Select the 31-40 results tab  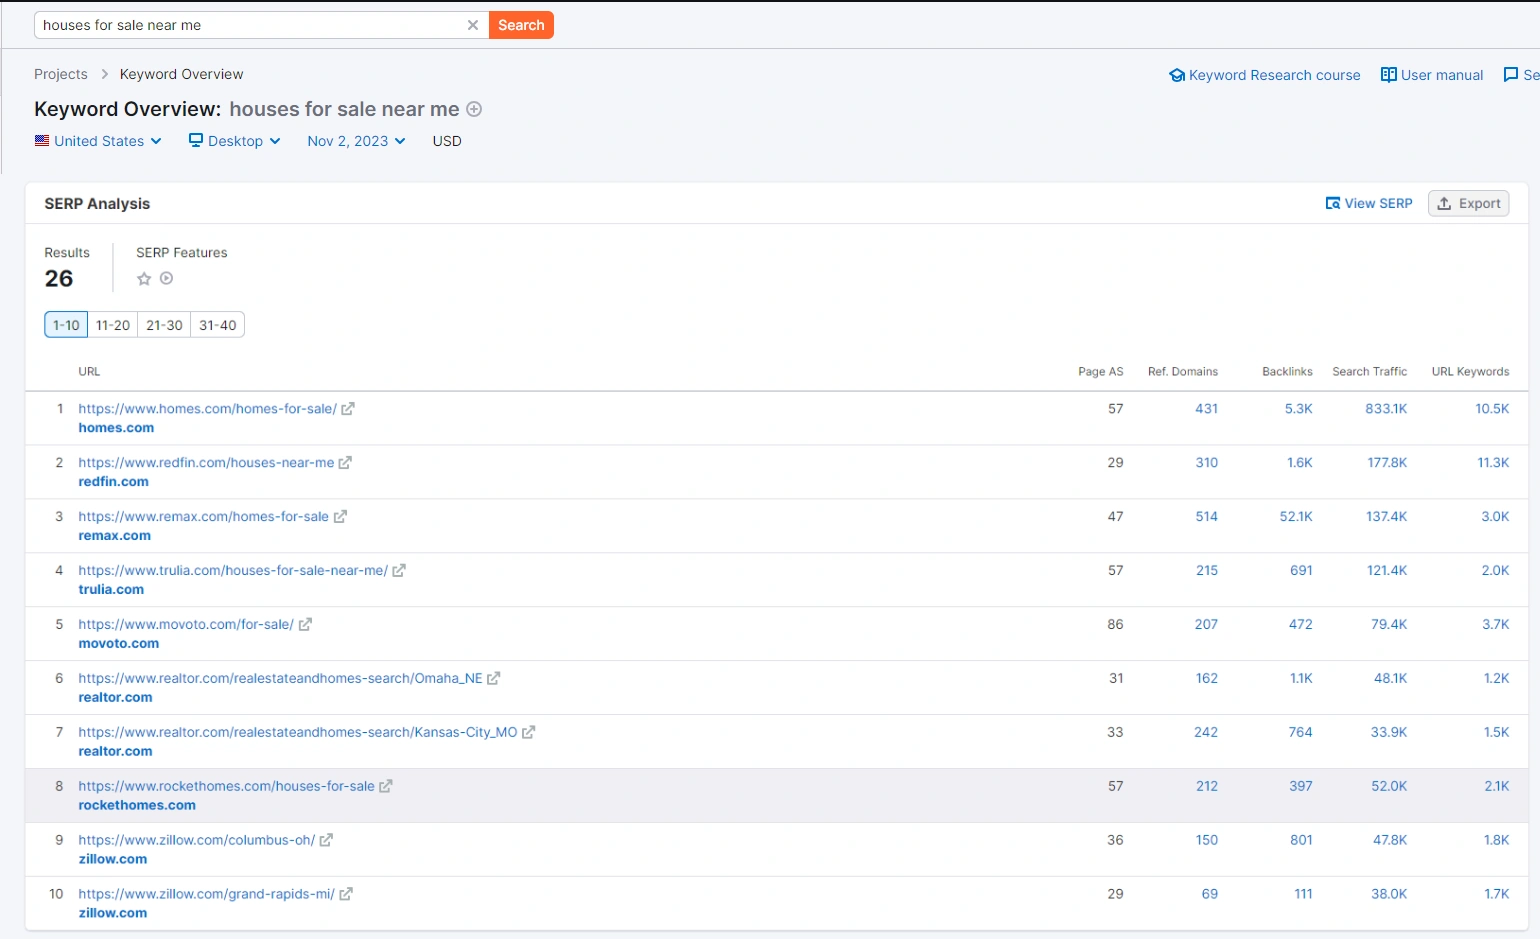click(x=218, y=325)
